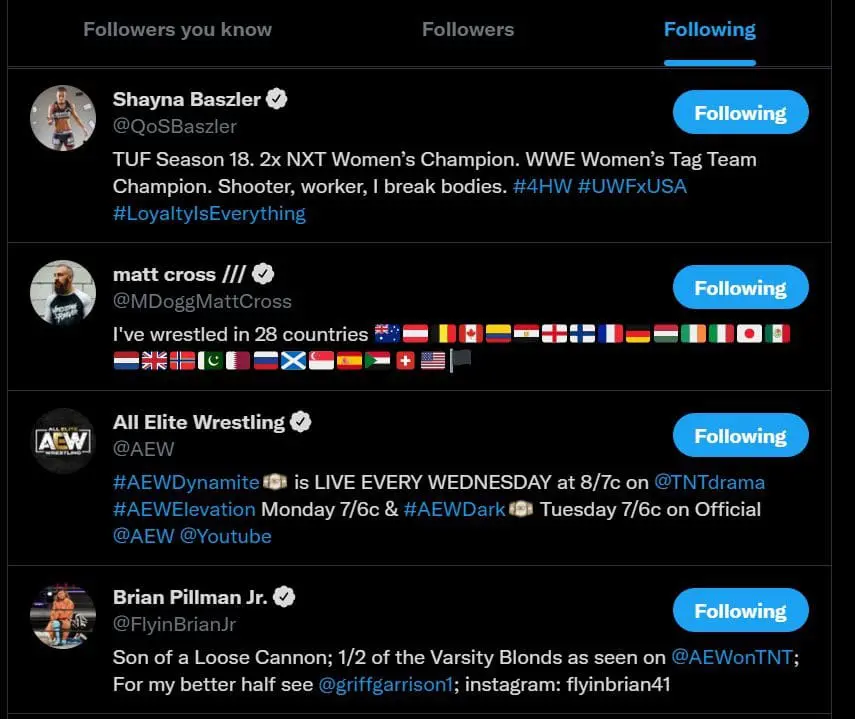Open the @TNTdrama mention link

(x=709, y=482)
